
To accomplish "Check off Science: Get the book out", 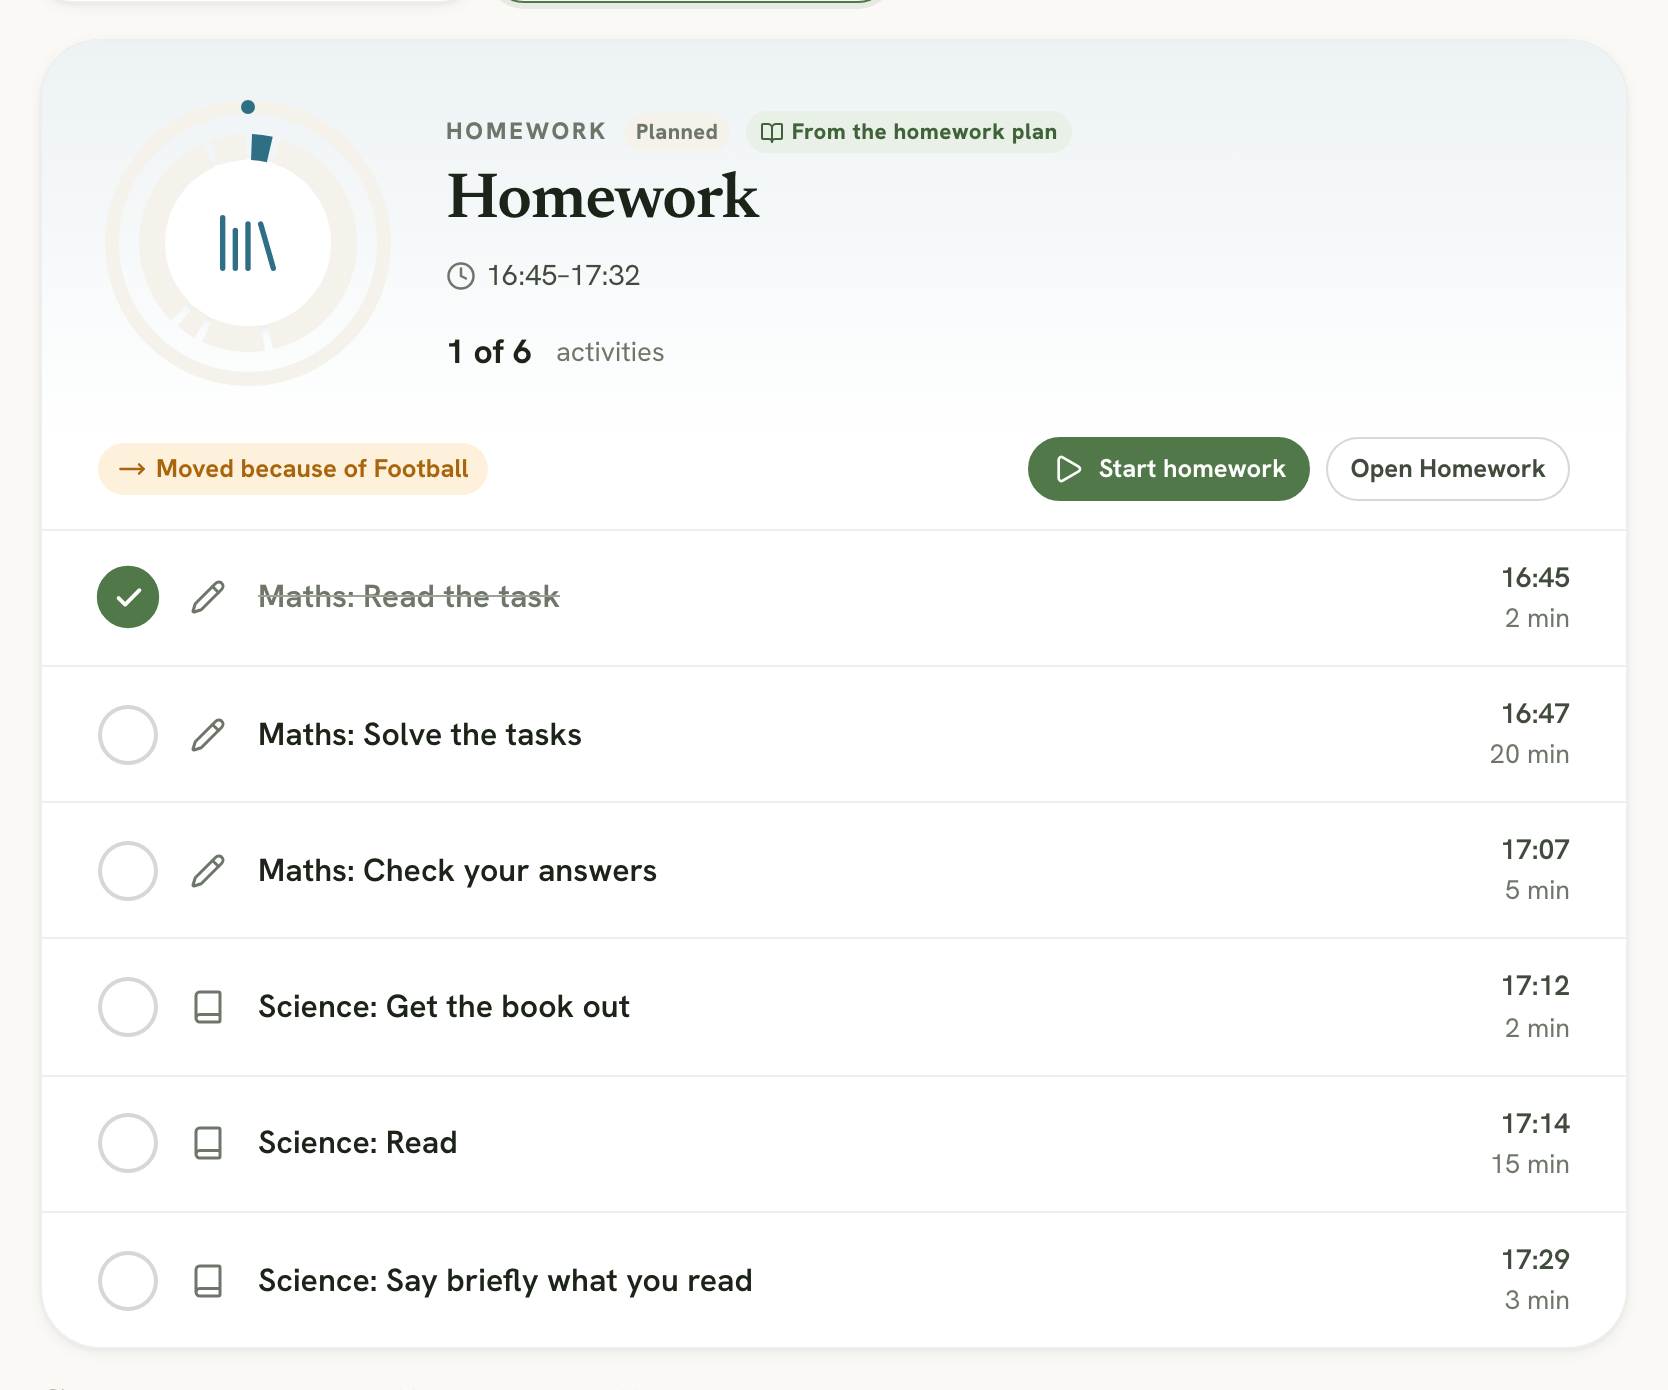I will point(128,1007).
